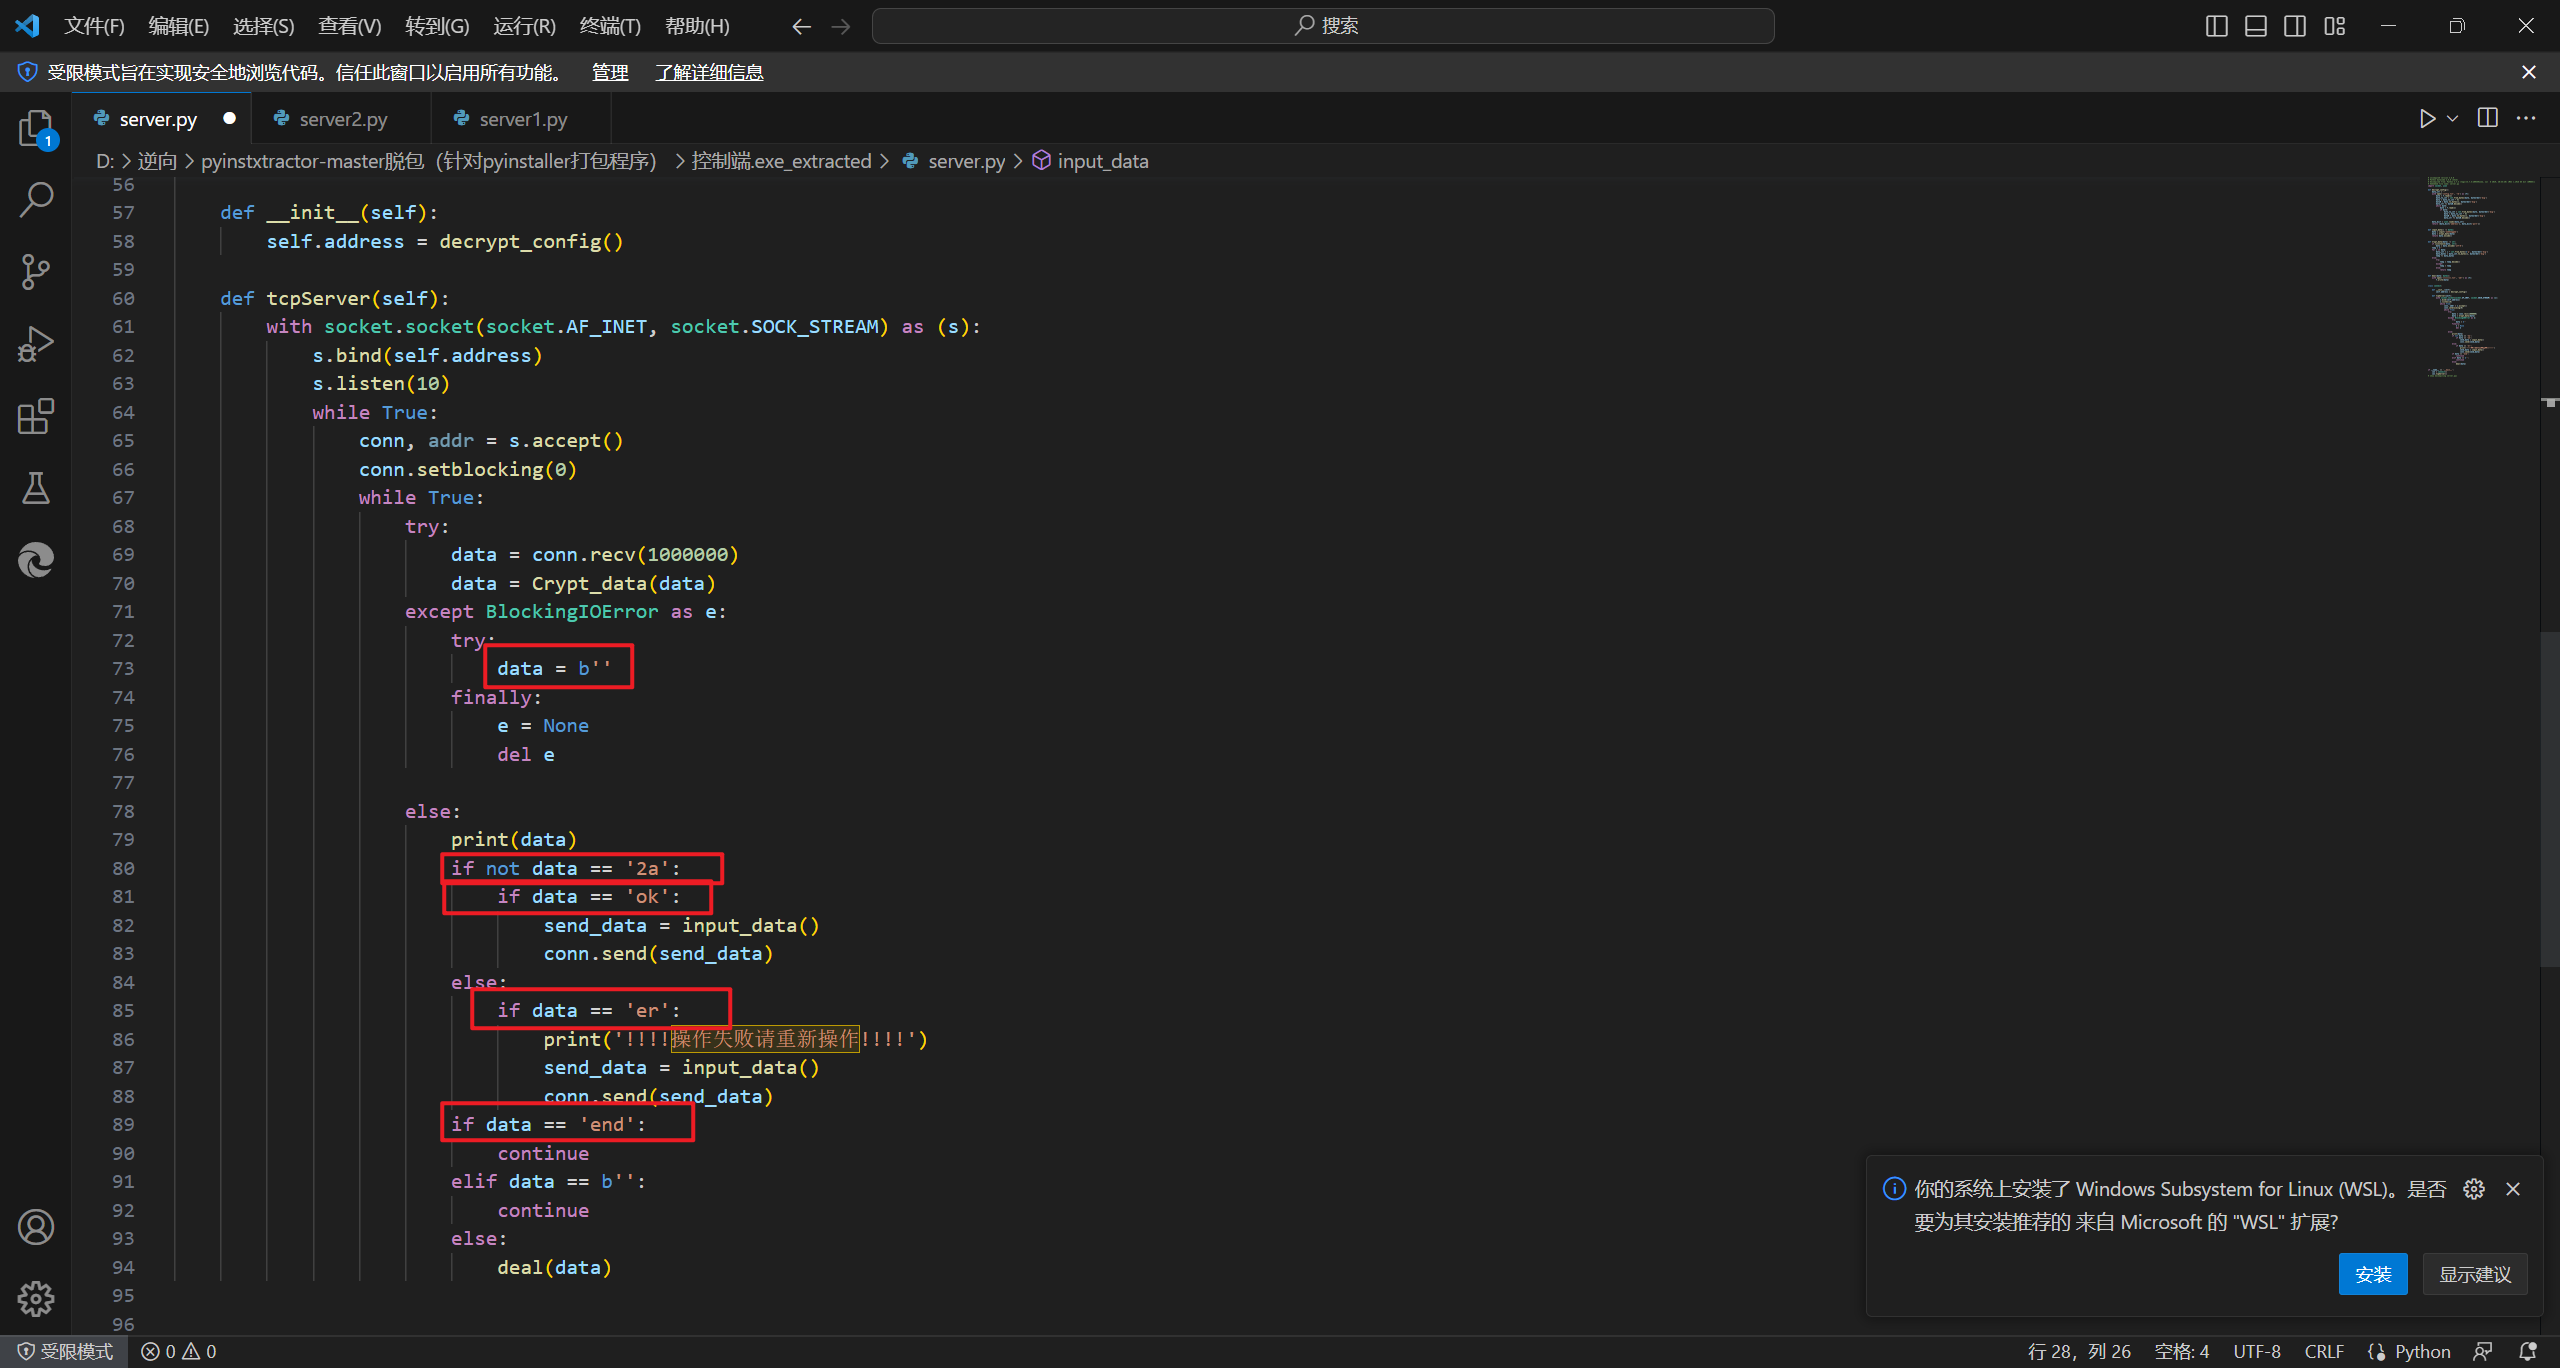Switch to the server2.py tab

343,119
